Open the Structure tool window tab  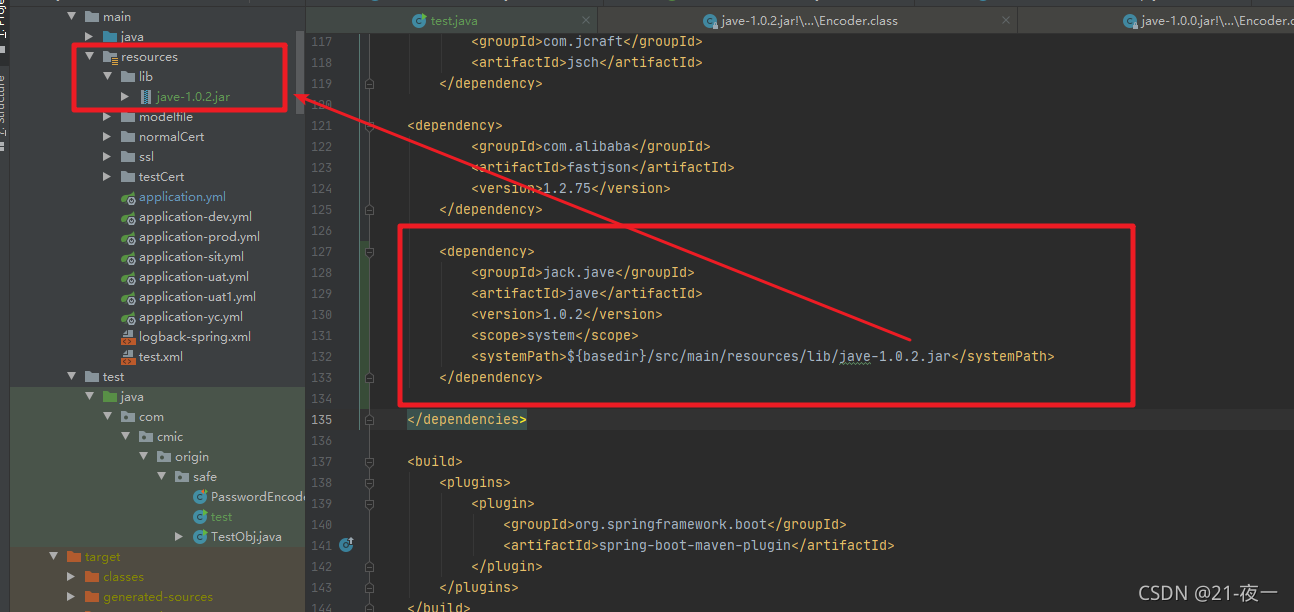coord(3,115)
